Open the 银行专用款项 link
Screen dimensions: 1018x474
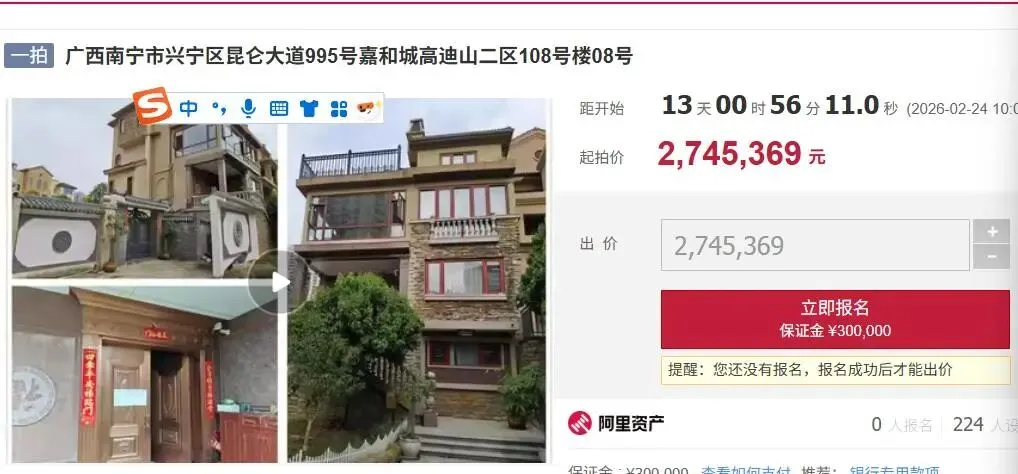click(x=894, y=470)
